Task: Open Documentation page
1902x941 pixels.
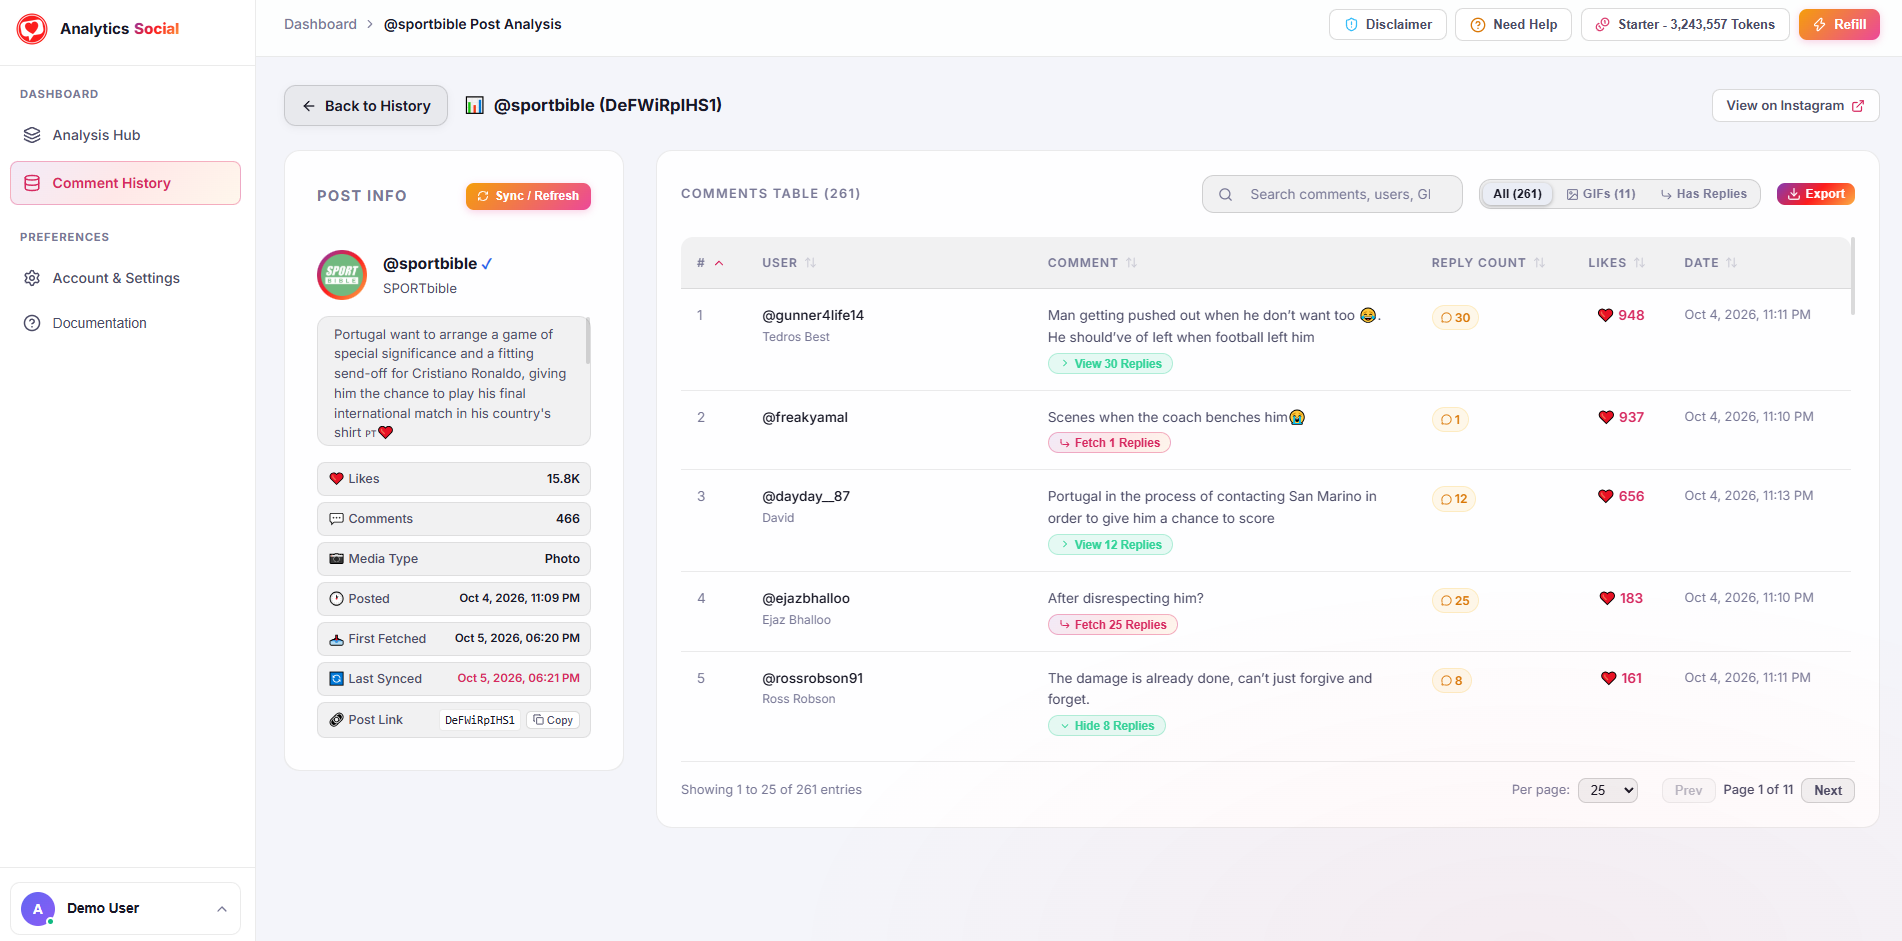Action: 125,323
